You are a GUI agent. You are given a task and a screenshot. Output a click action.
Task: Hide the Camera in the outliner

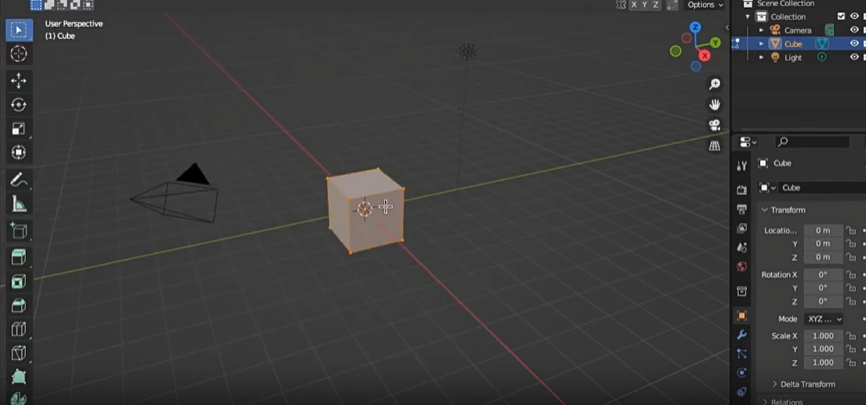tap(854, 30)
